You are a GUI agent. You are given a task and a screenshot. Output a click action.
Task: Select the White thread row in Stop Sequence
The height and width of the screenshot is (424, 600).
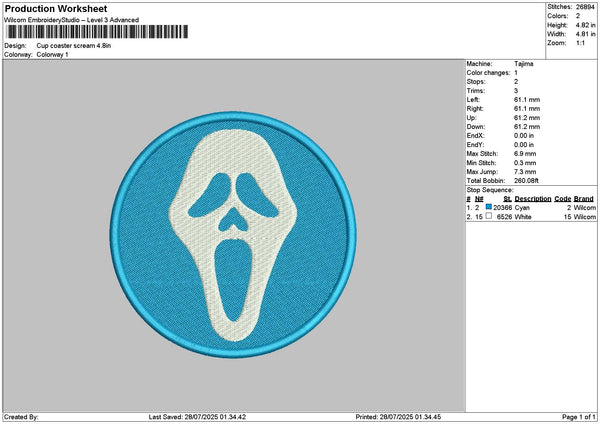(532, 216)
